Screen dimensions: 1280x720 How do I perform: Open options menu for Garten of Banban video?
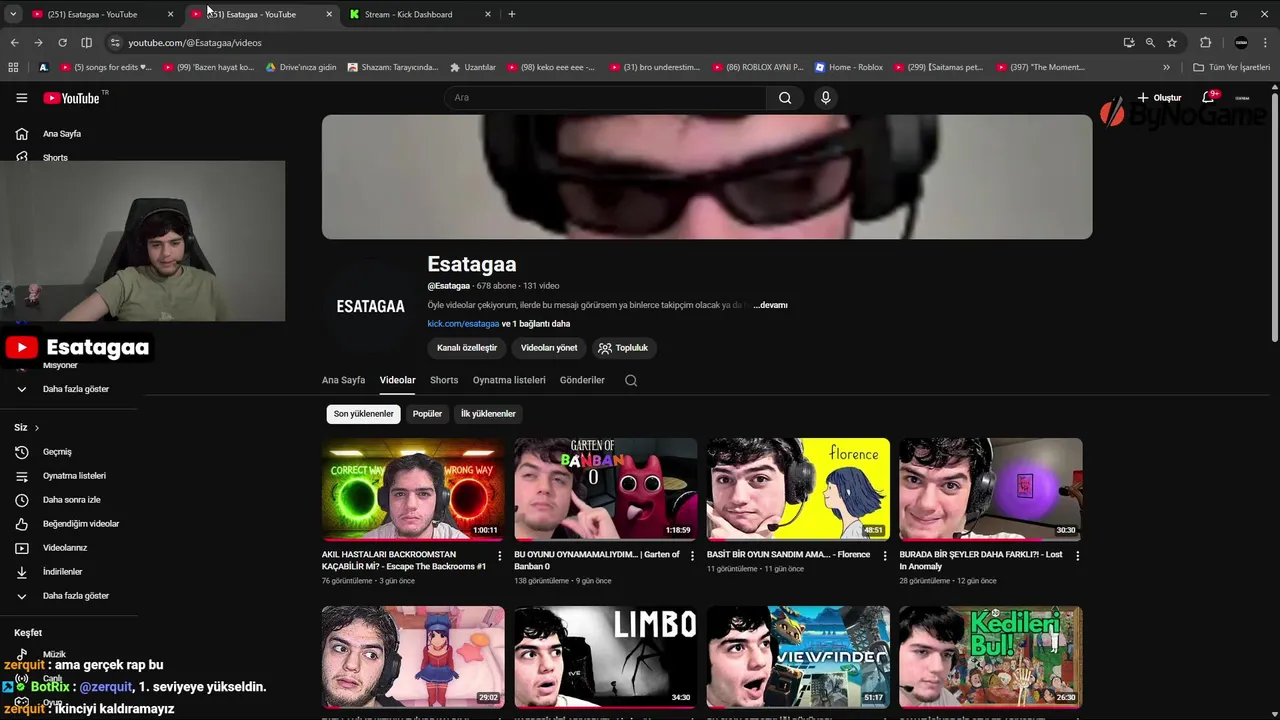pyautogui.click(x=692, y=556)
